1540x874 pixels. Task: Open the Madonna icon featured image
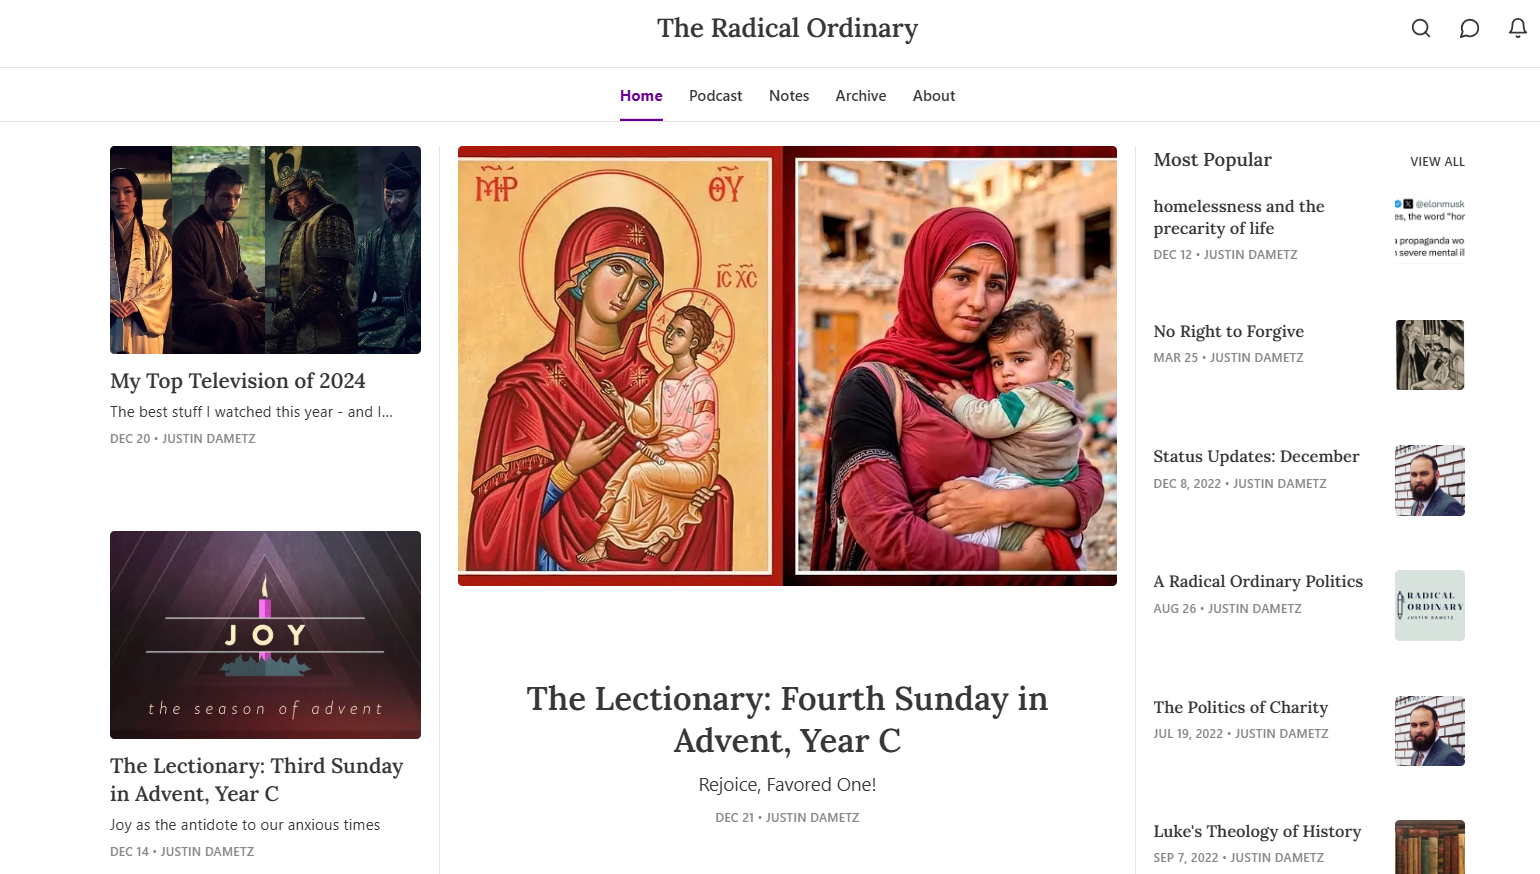787,366
